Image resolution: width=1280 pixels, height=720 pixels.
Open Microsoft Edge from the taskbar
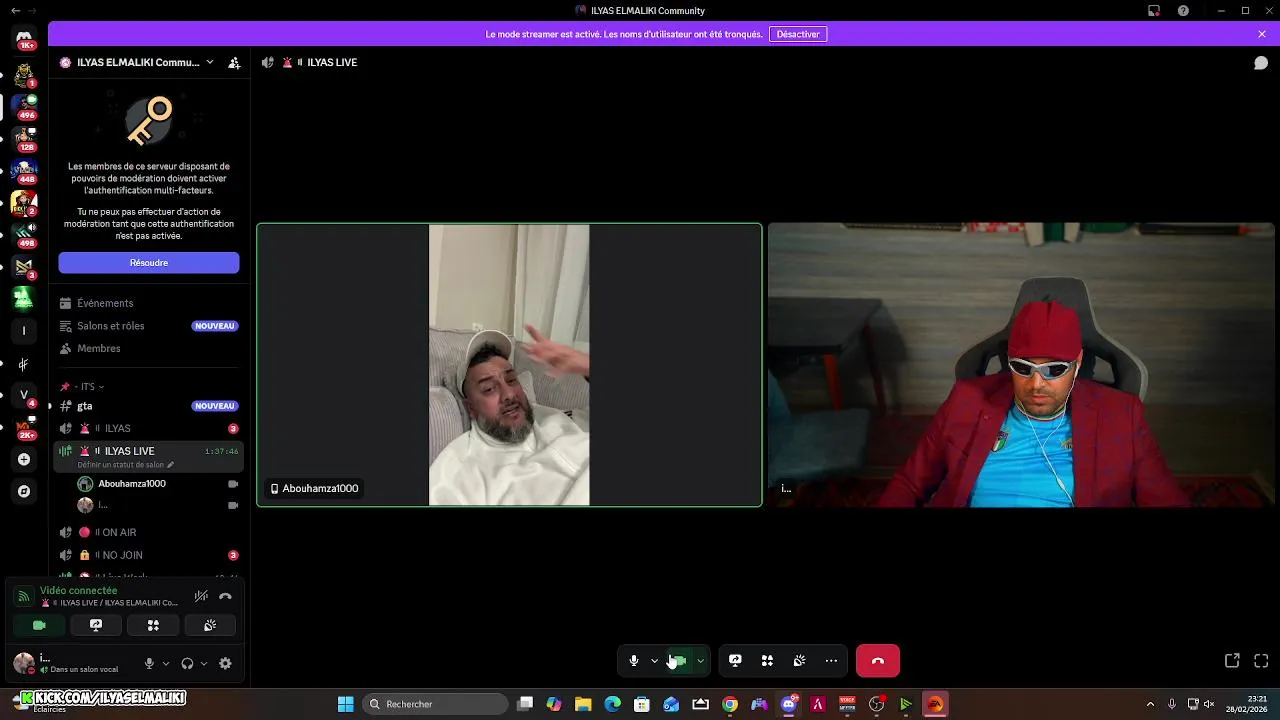tap(613, 704)
